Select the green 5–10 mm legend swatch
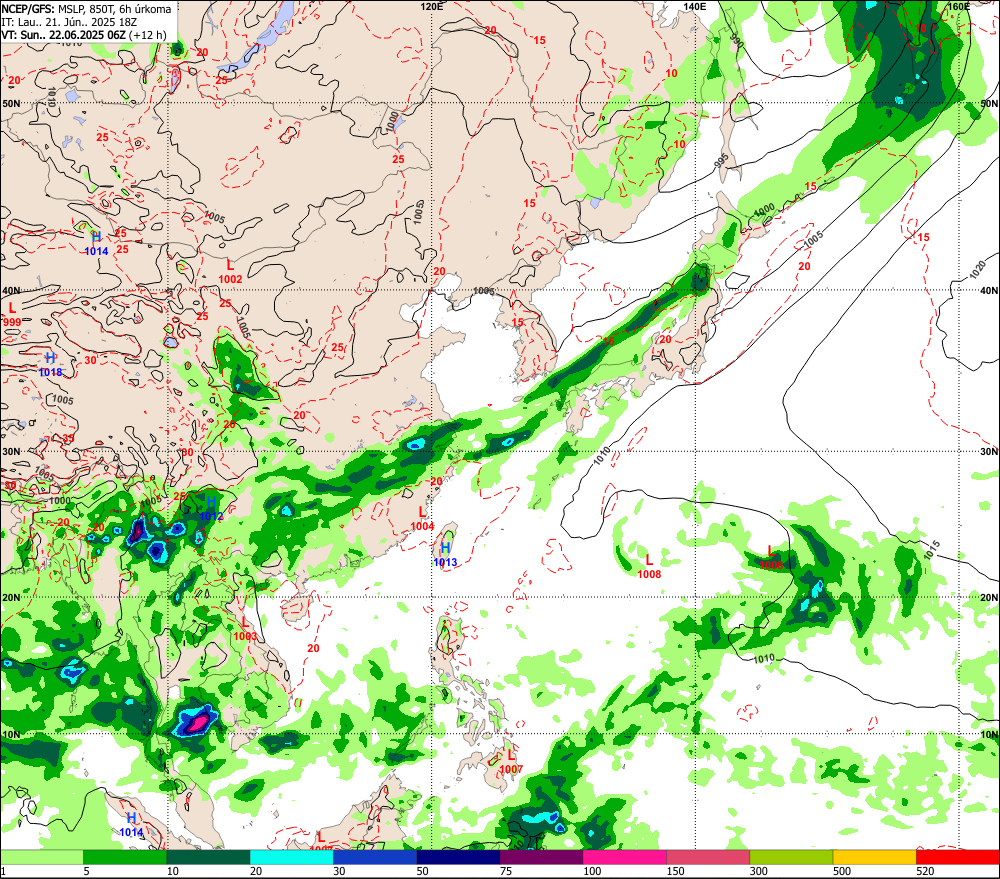 tap(125, 857)
